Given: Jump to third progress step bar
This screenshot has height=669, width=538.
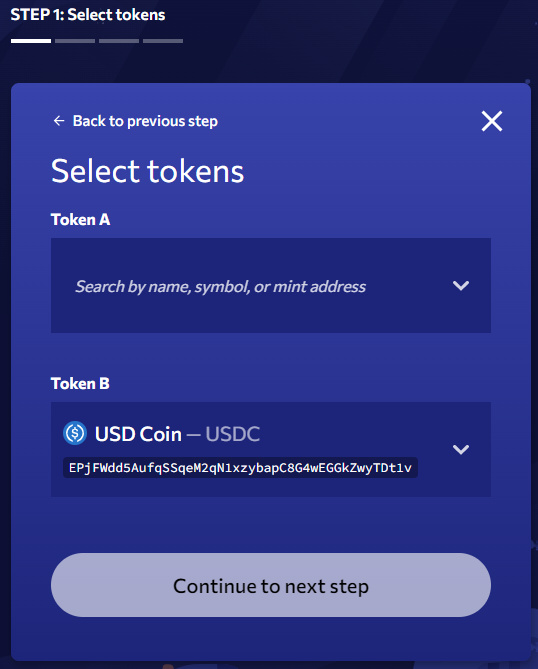Looking at the screenshot, I should [119, 41].
